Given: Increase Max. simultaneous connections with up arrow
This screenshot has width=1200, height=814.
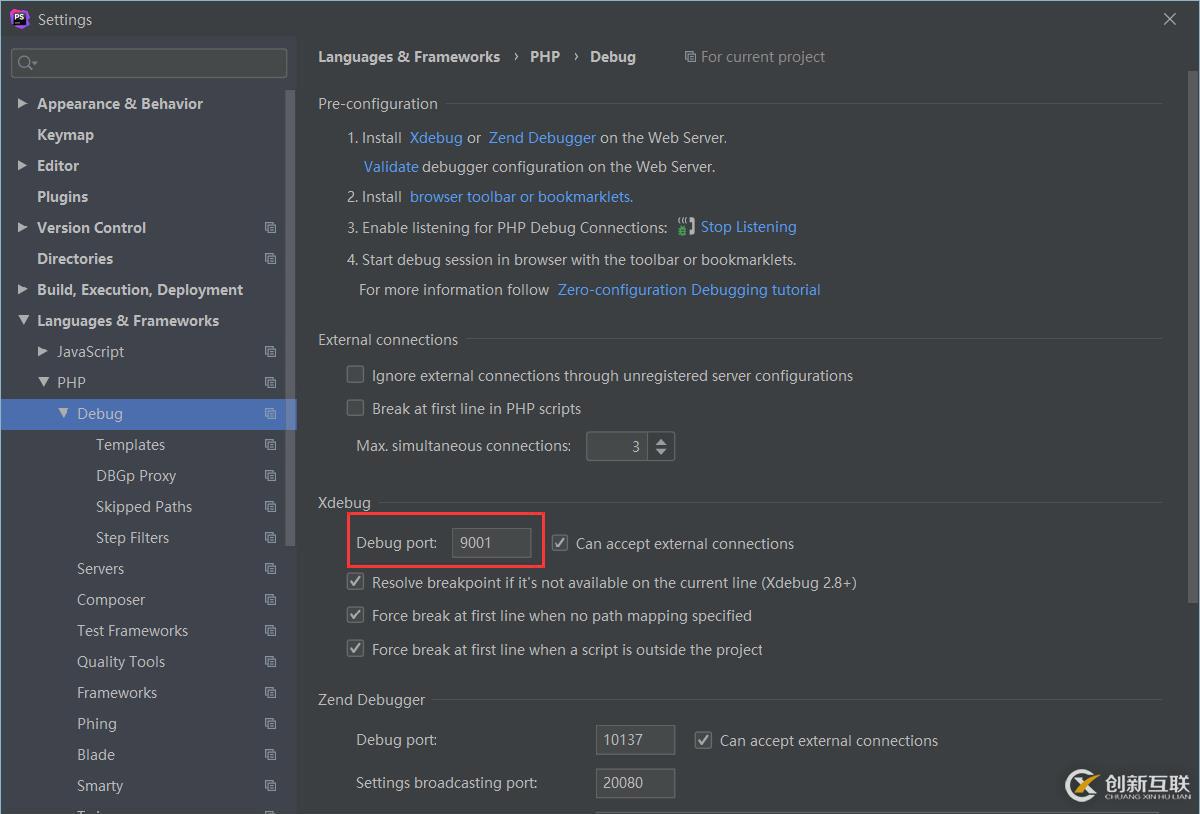Looking at the screenshot, I should (x=661, y=439).
